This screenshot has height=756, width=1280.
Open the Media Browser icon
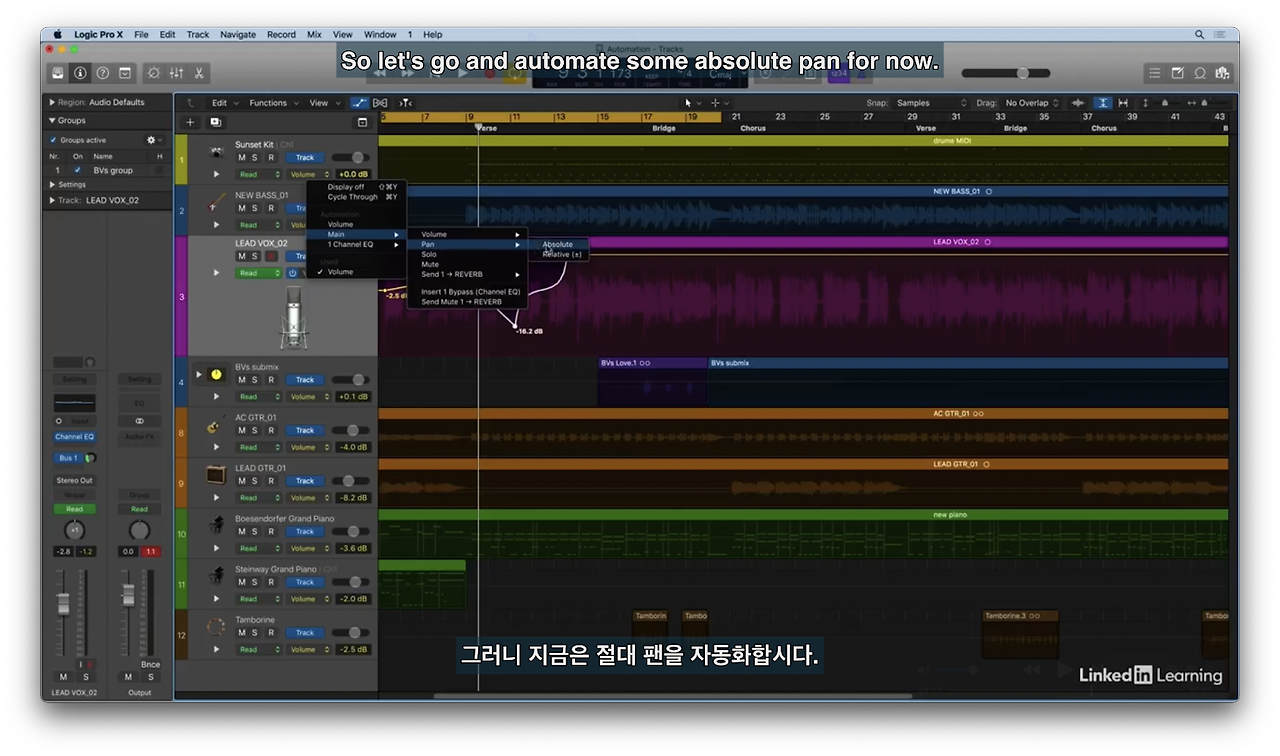point(1222,73)
